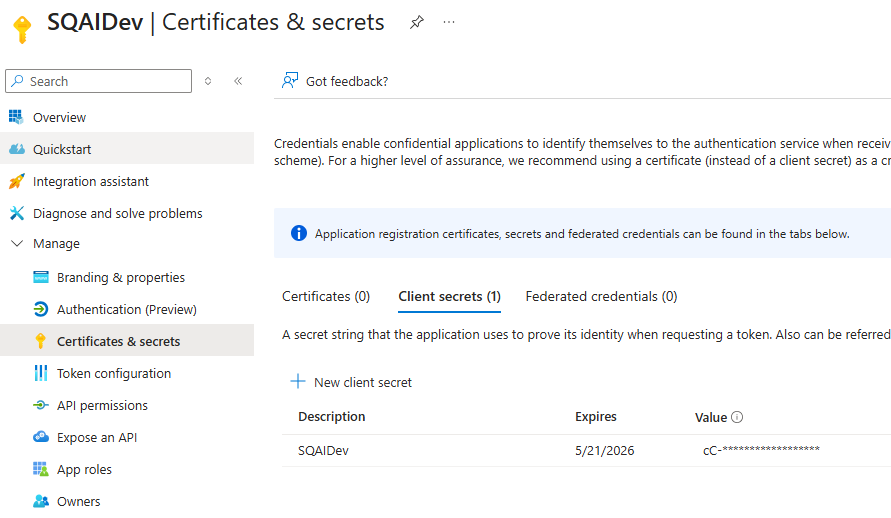Open Integration assistant rocket icon
The height and width of the screenshot is (518, 891).
[x=16, y=182]
